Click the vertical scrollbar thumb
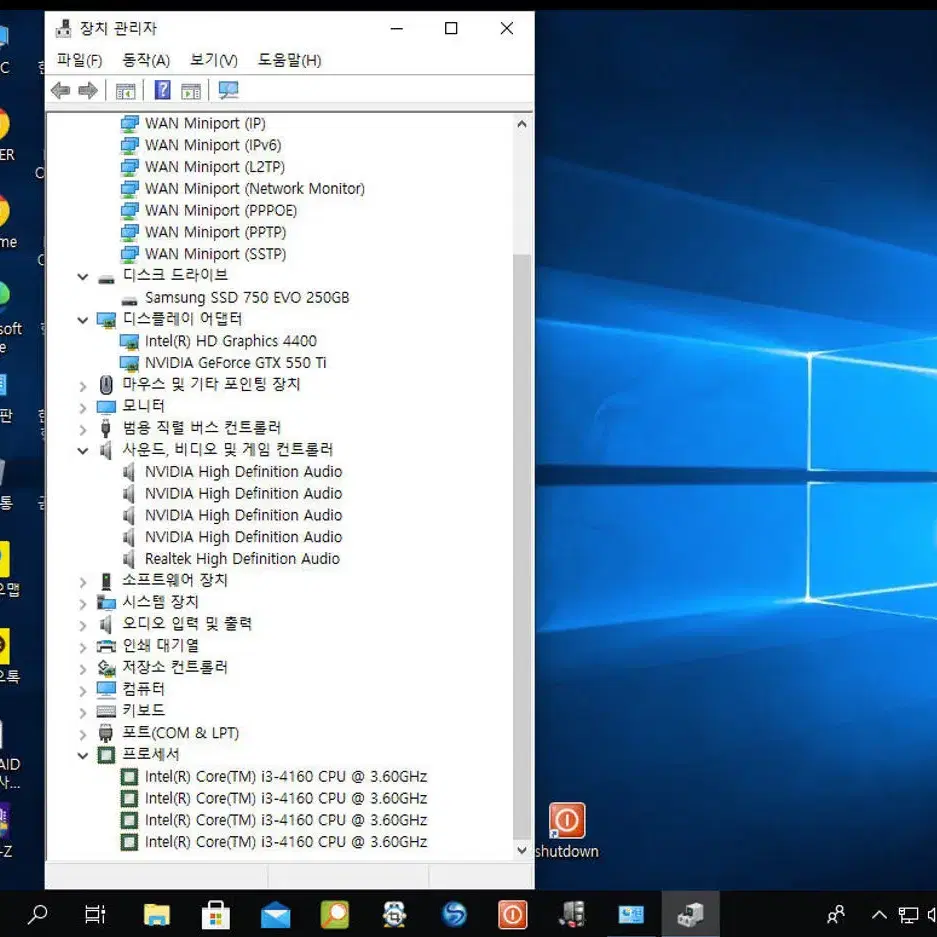 (522, 547)
